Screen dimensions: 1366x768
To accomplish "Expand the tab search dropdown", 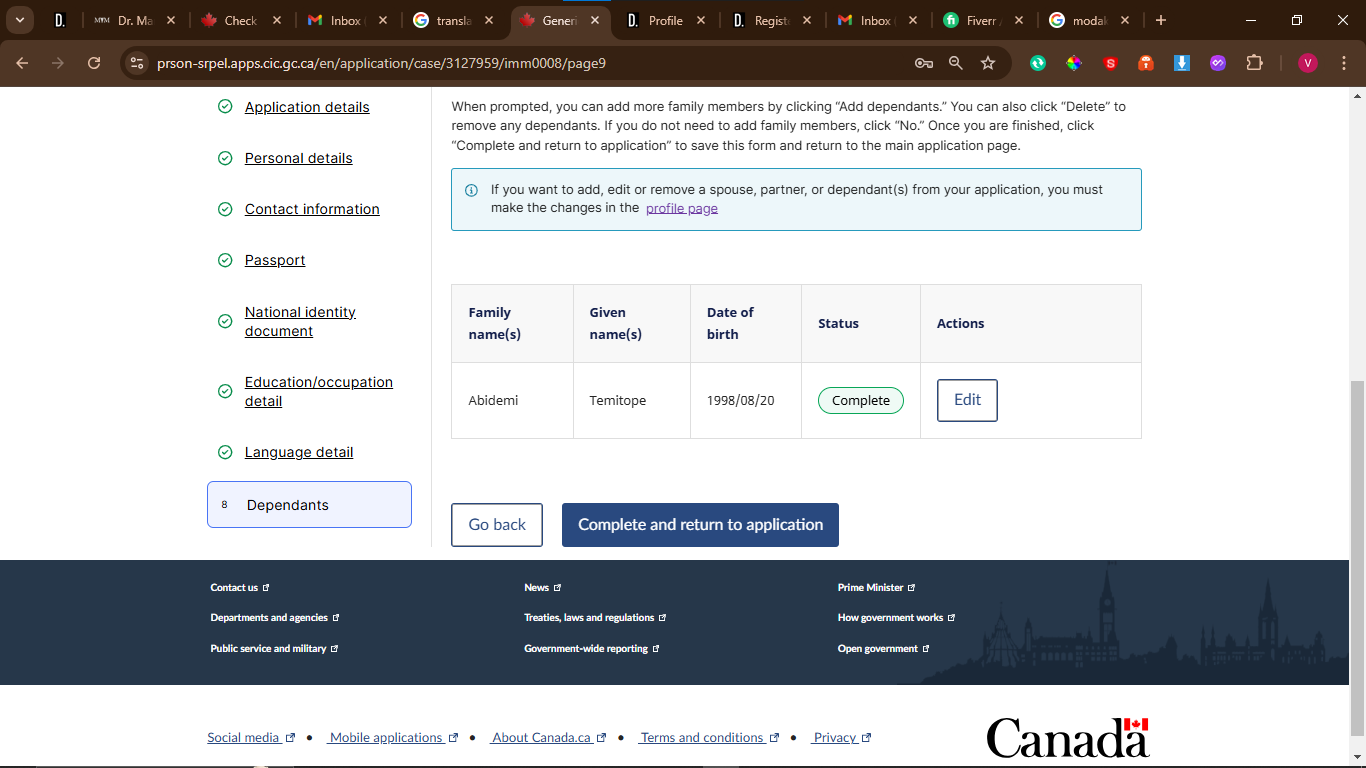I will coord(19,20).
